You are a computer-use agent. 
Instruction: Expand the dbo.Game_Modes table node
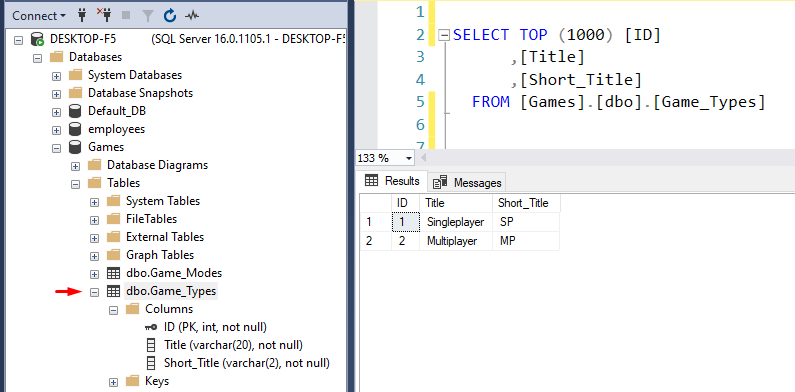pos(94,274)
